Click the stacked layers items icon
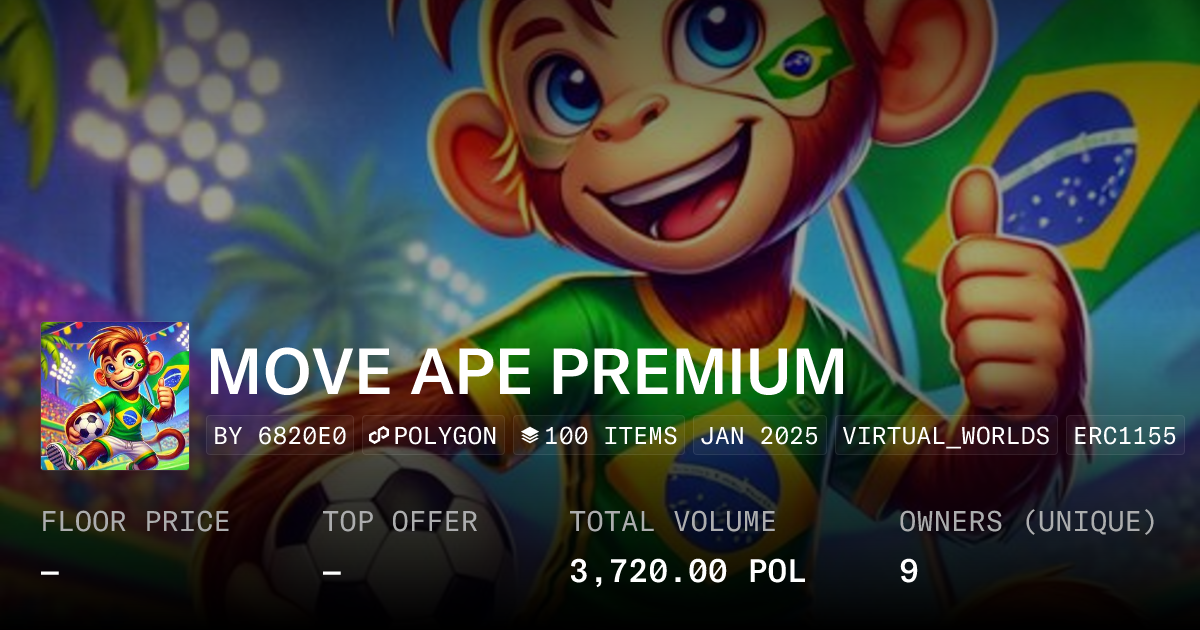The image size is (1200, 630). tap(530, 436)
